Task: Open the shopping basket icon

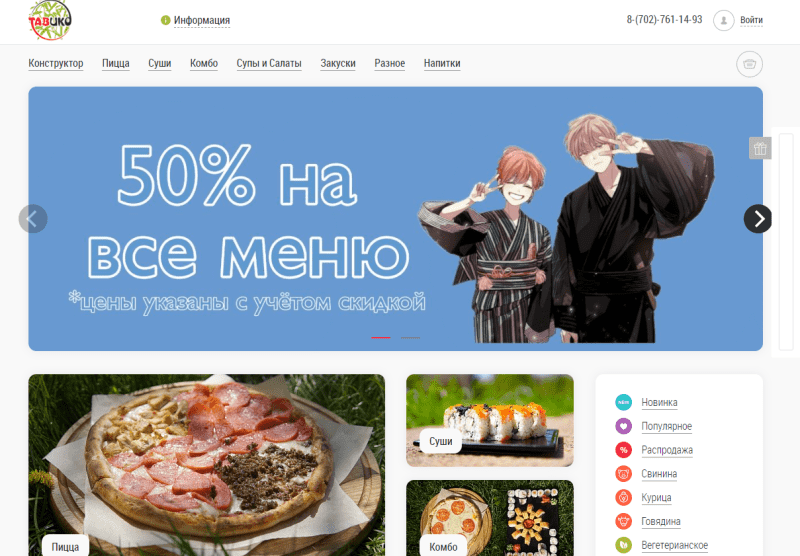Action: pos(749,64)
